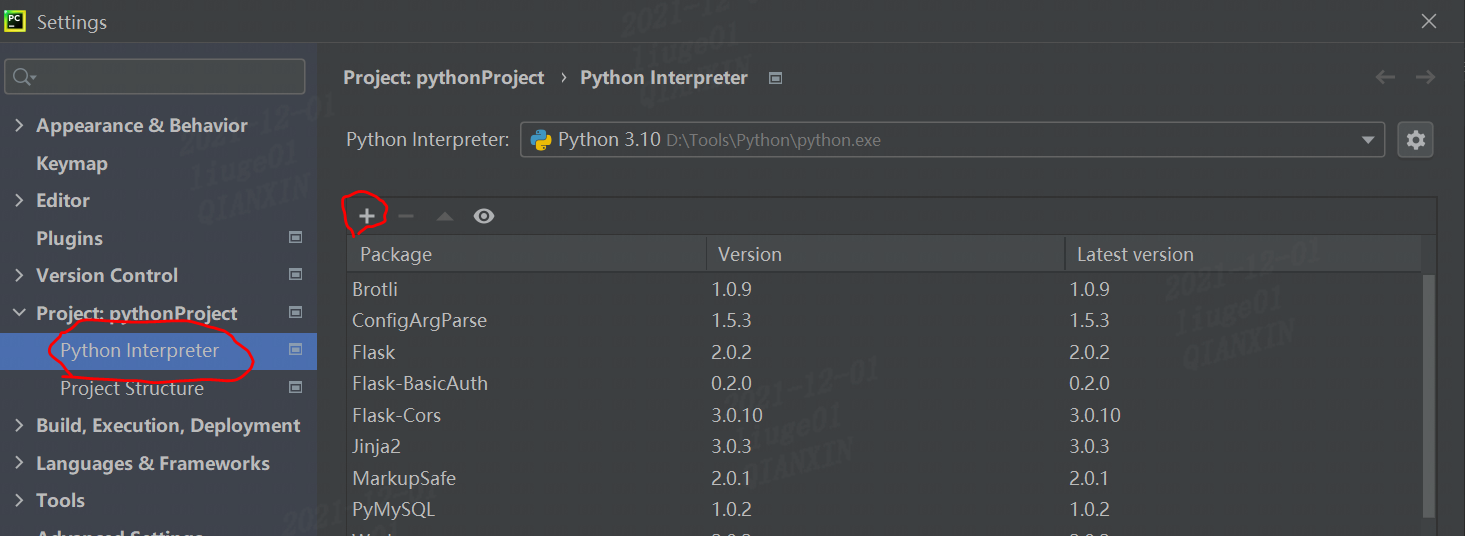Image resolution: width=1465 pixels, height=536 pixels.
Task: Open the interpreter gear settings button
Action: pos(1415,140)
